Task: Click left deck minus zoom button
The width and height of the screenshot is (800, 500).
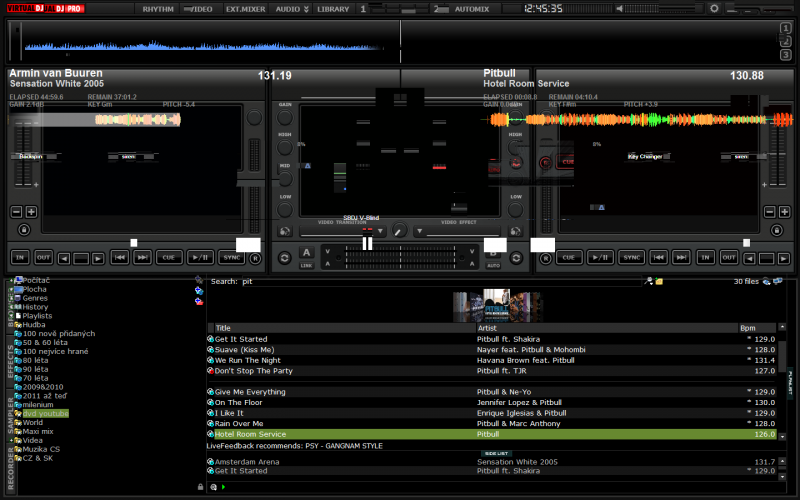Action: (x=16, y=212)
